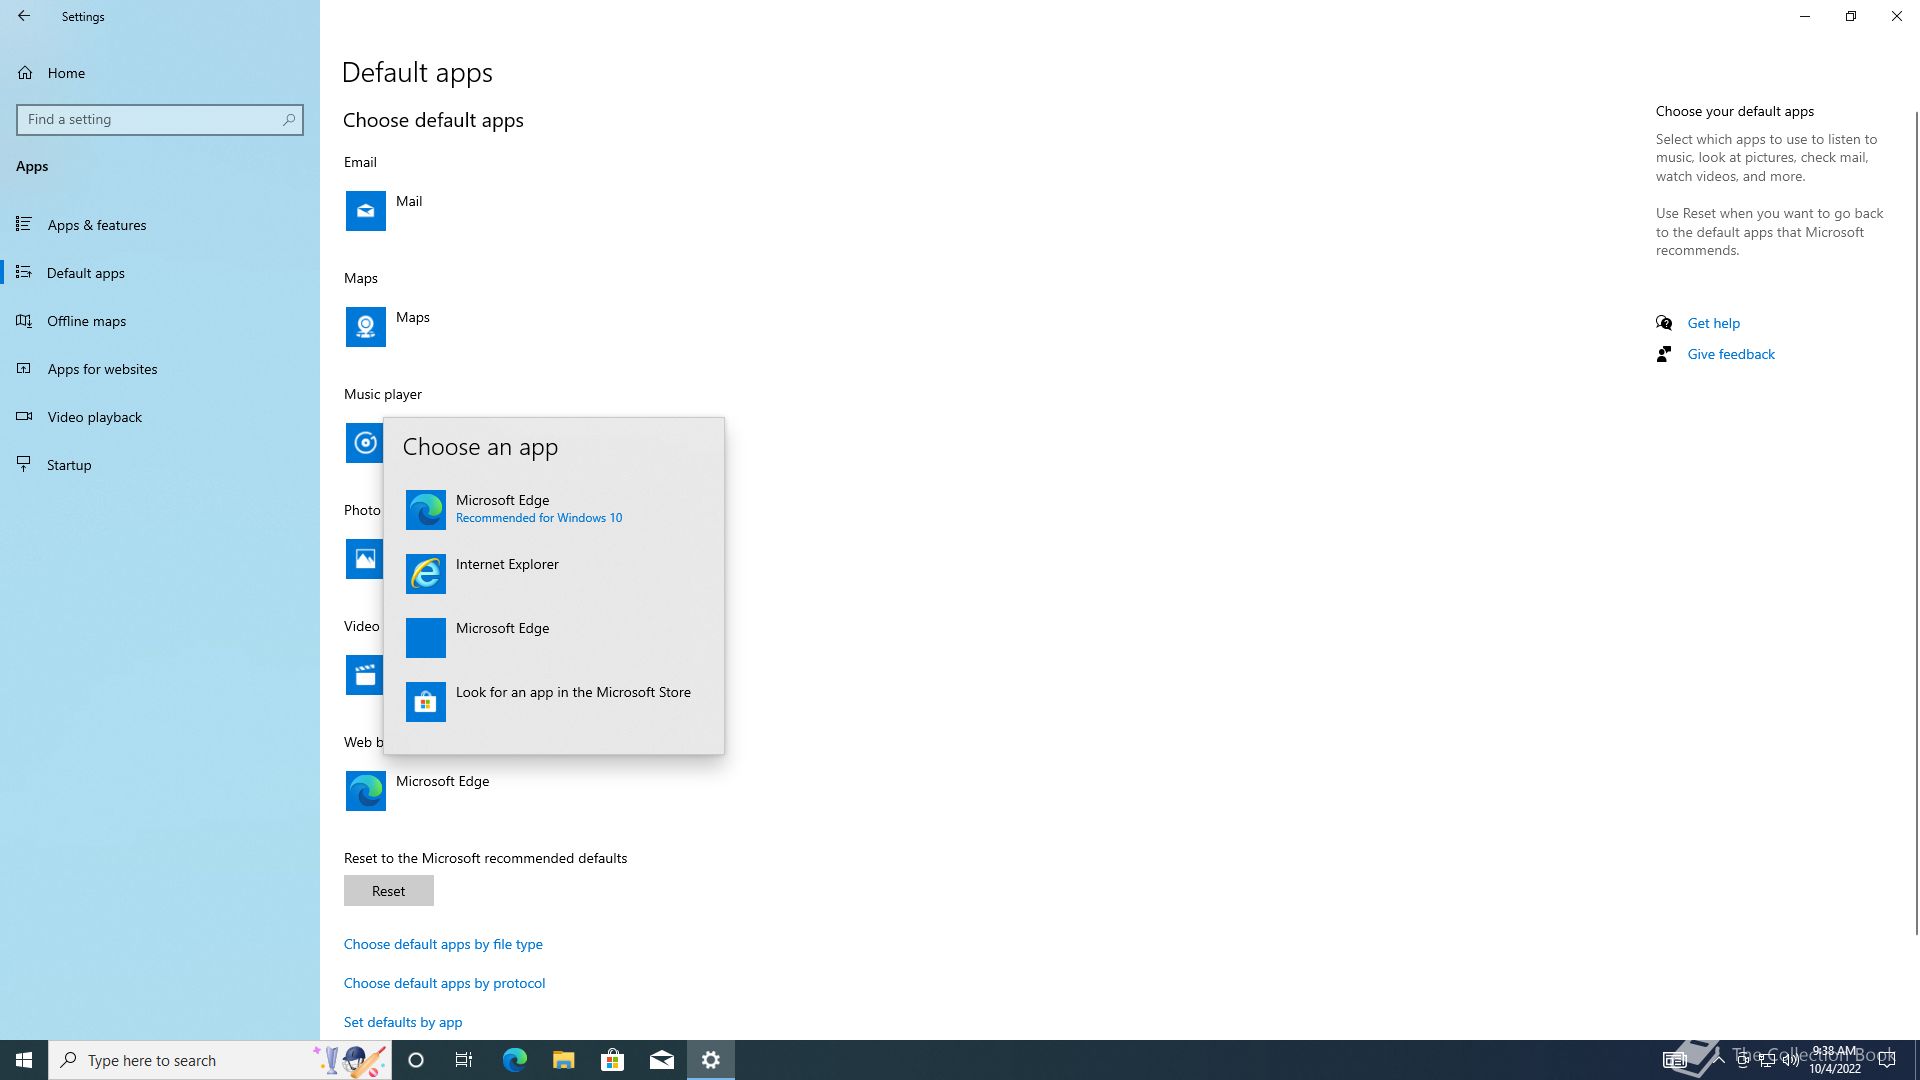Click the Find a setting search field
Image resolution: width=1920 pixels, height=1080 pixels.
click(x=160, y=119)
